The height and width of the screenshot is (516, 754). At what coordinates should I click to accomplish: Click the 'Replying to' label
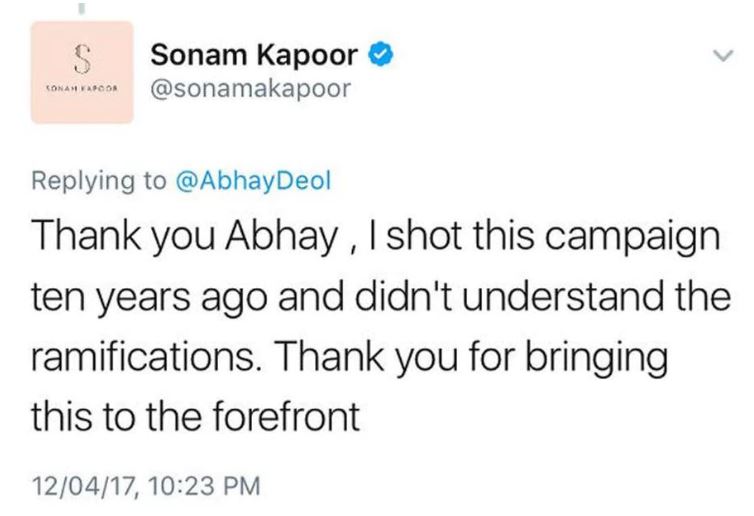point(98,180)
